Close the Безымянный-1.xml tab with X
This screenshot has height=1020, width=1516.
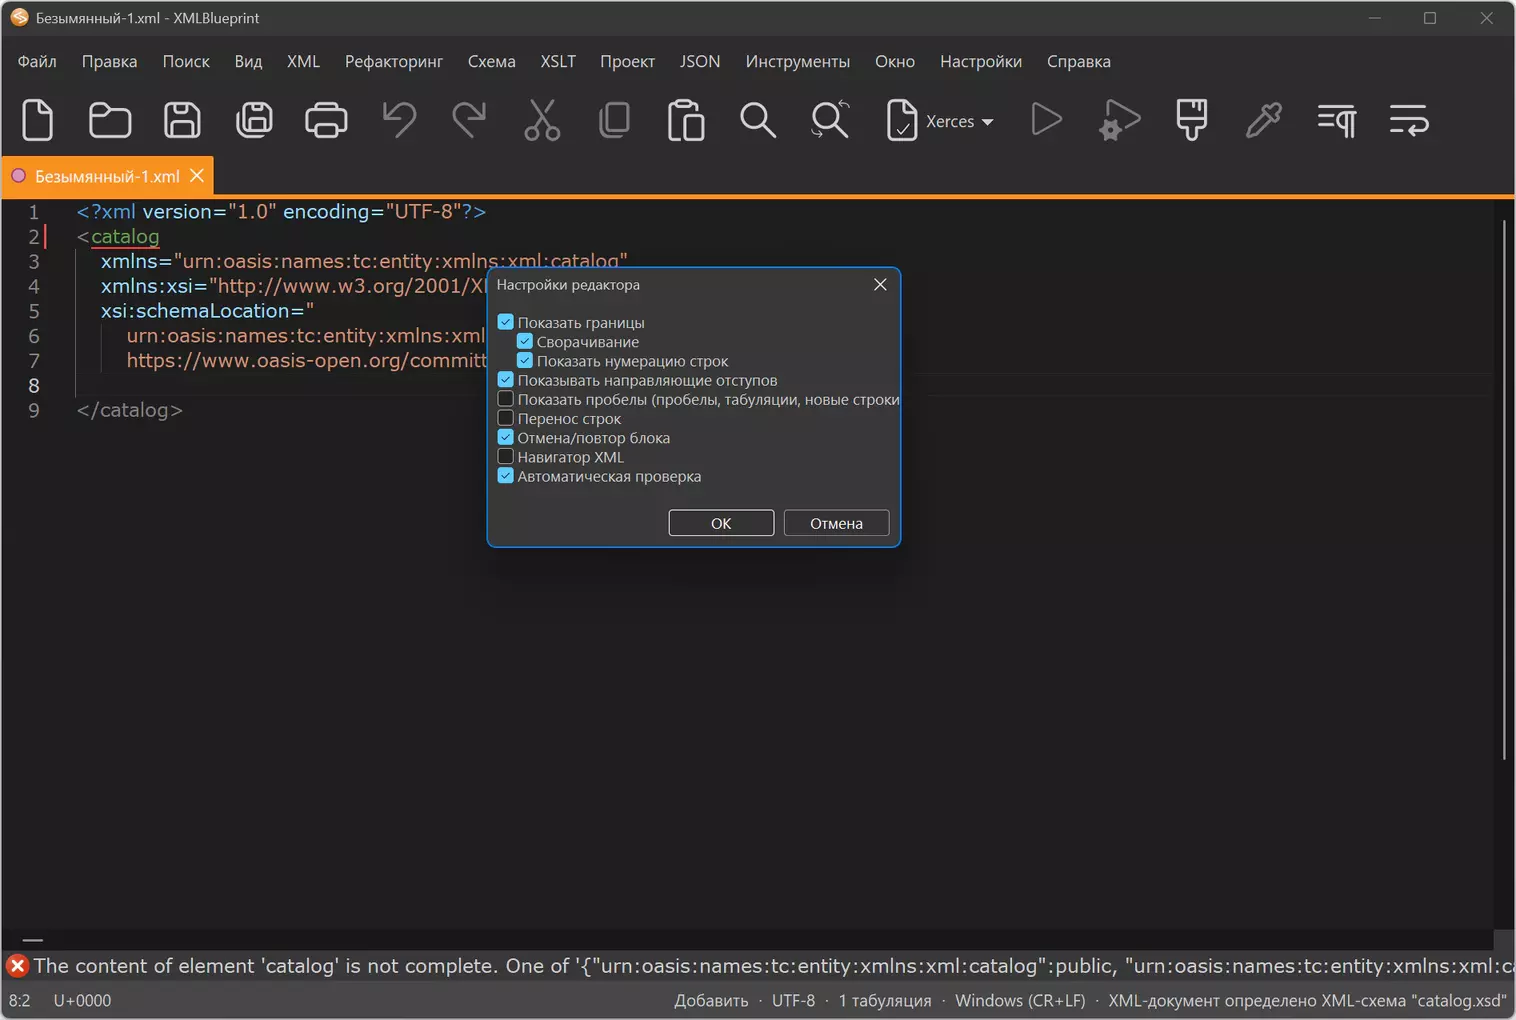point(197,176)
